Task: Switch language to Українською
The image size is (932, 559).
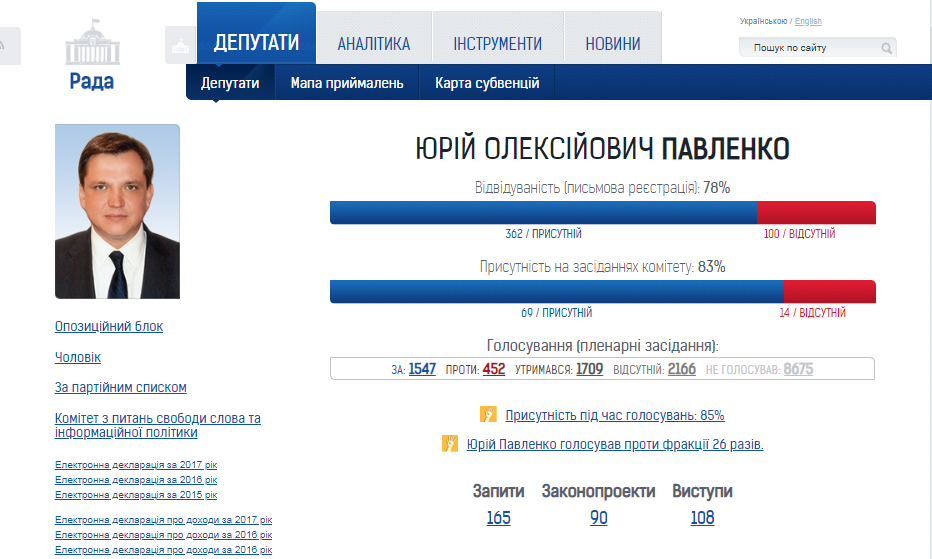Action: 763,21
